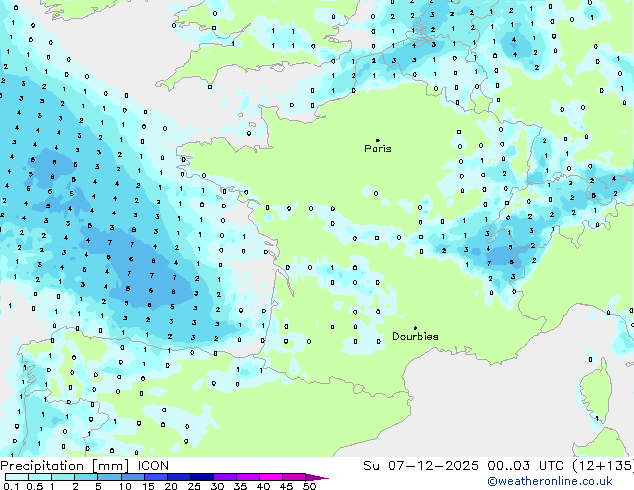634x490 pixels.
Task: Click the legend value label '45'
Action: pyautogui.click(x=286, y=486)
